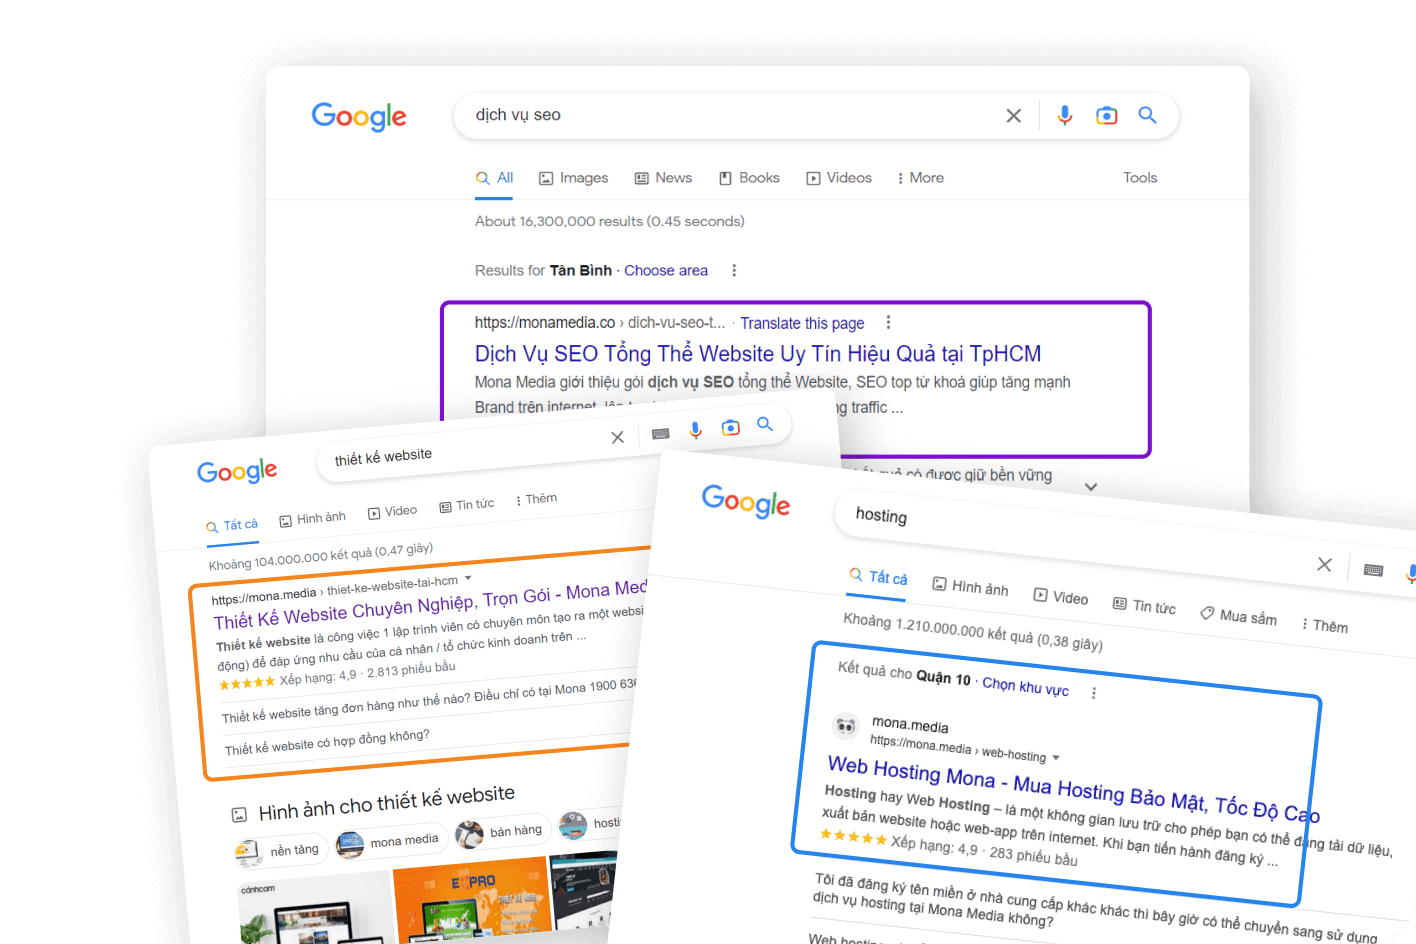Clear the 'dịch vụ seo' search query
The height and width of the screenshot is (944, 1416).
[x=1013, y=116]
